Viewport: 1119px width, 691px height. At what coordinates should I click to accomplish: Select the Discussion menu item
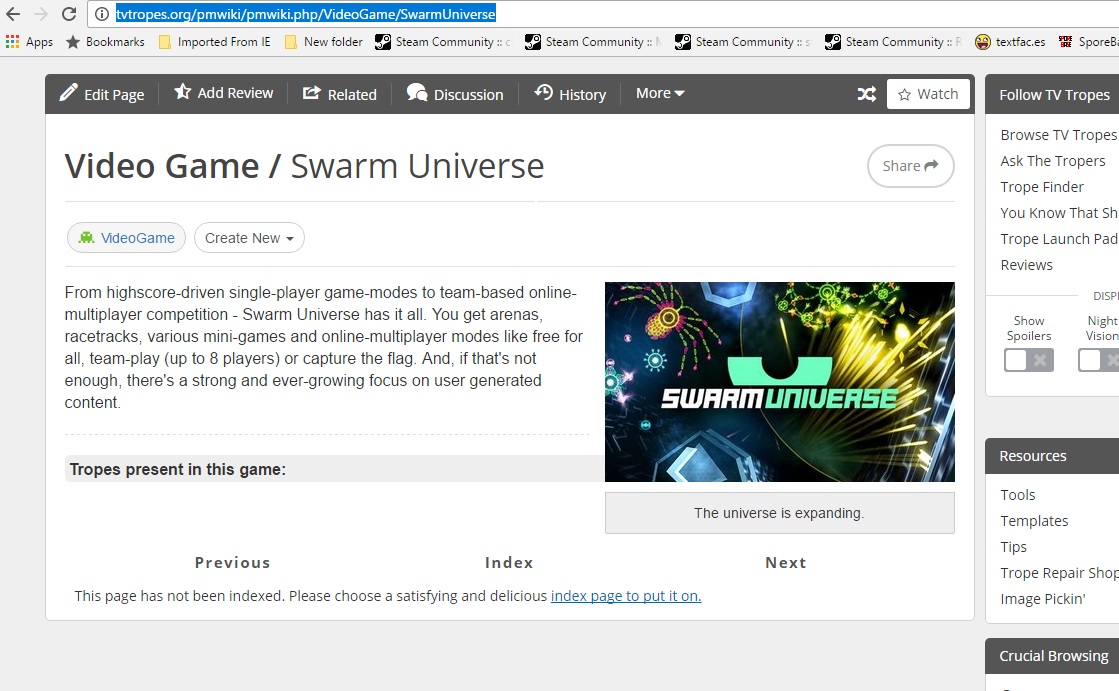tap(468, 94)
